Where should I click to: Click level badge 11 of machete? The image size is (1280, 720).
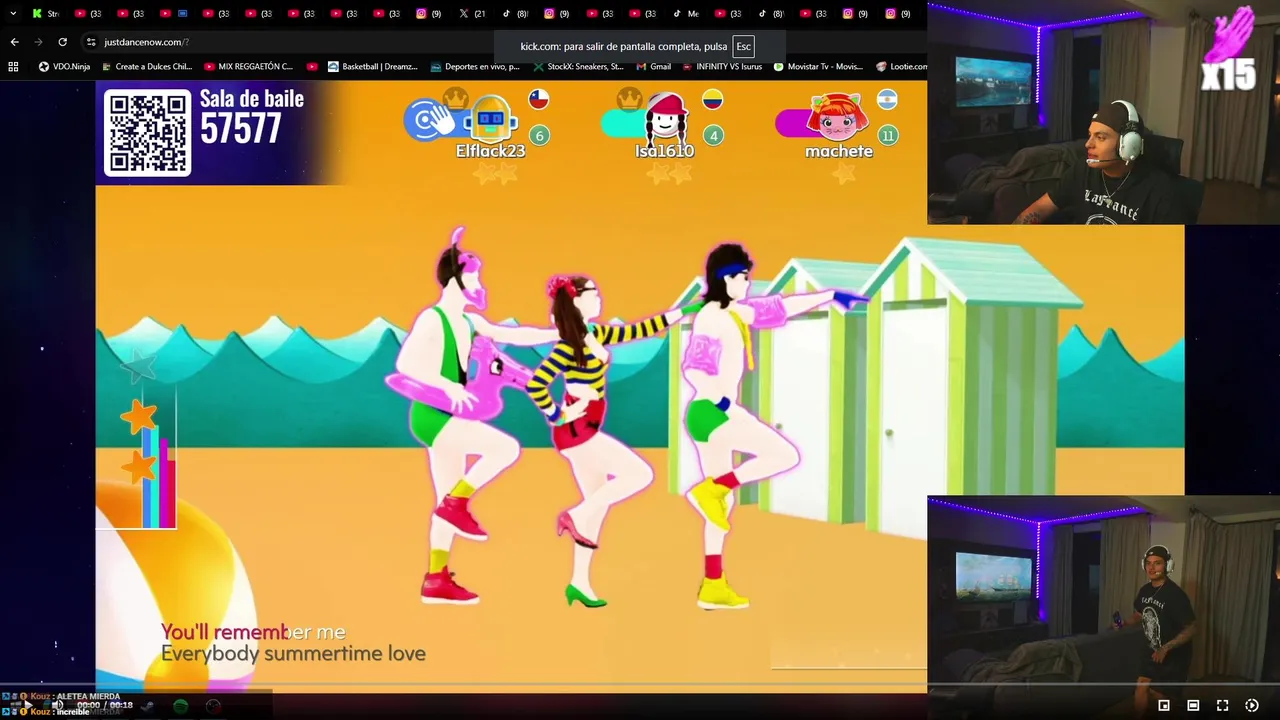tap(887, 135)
